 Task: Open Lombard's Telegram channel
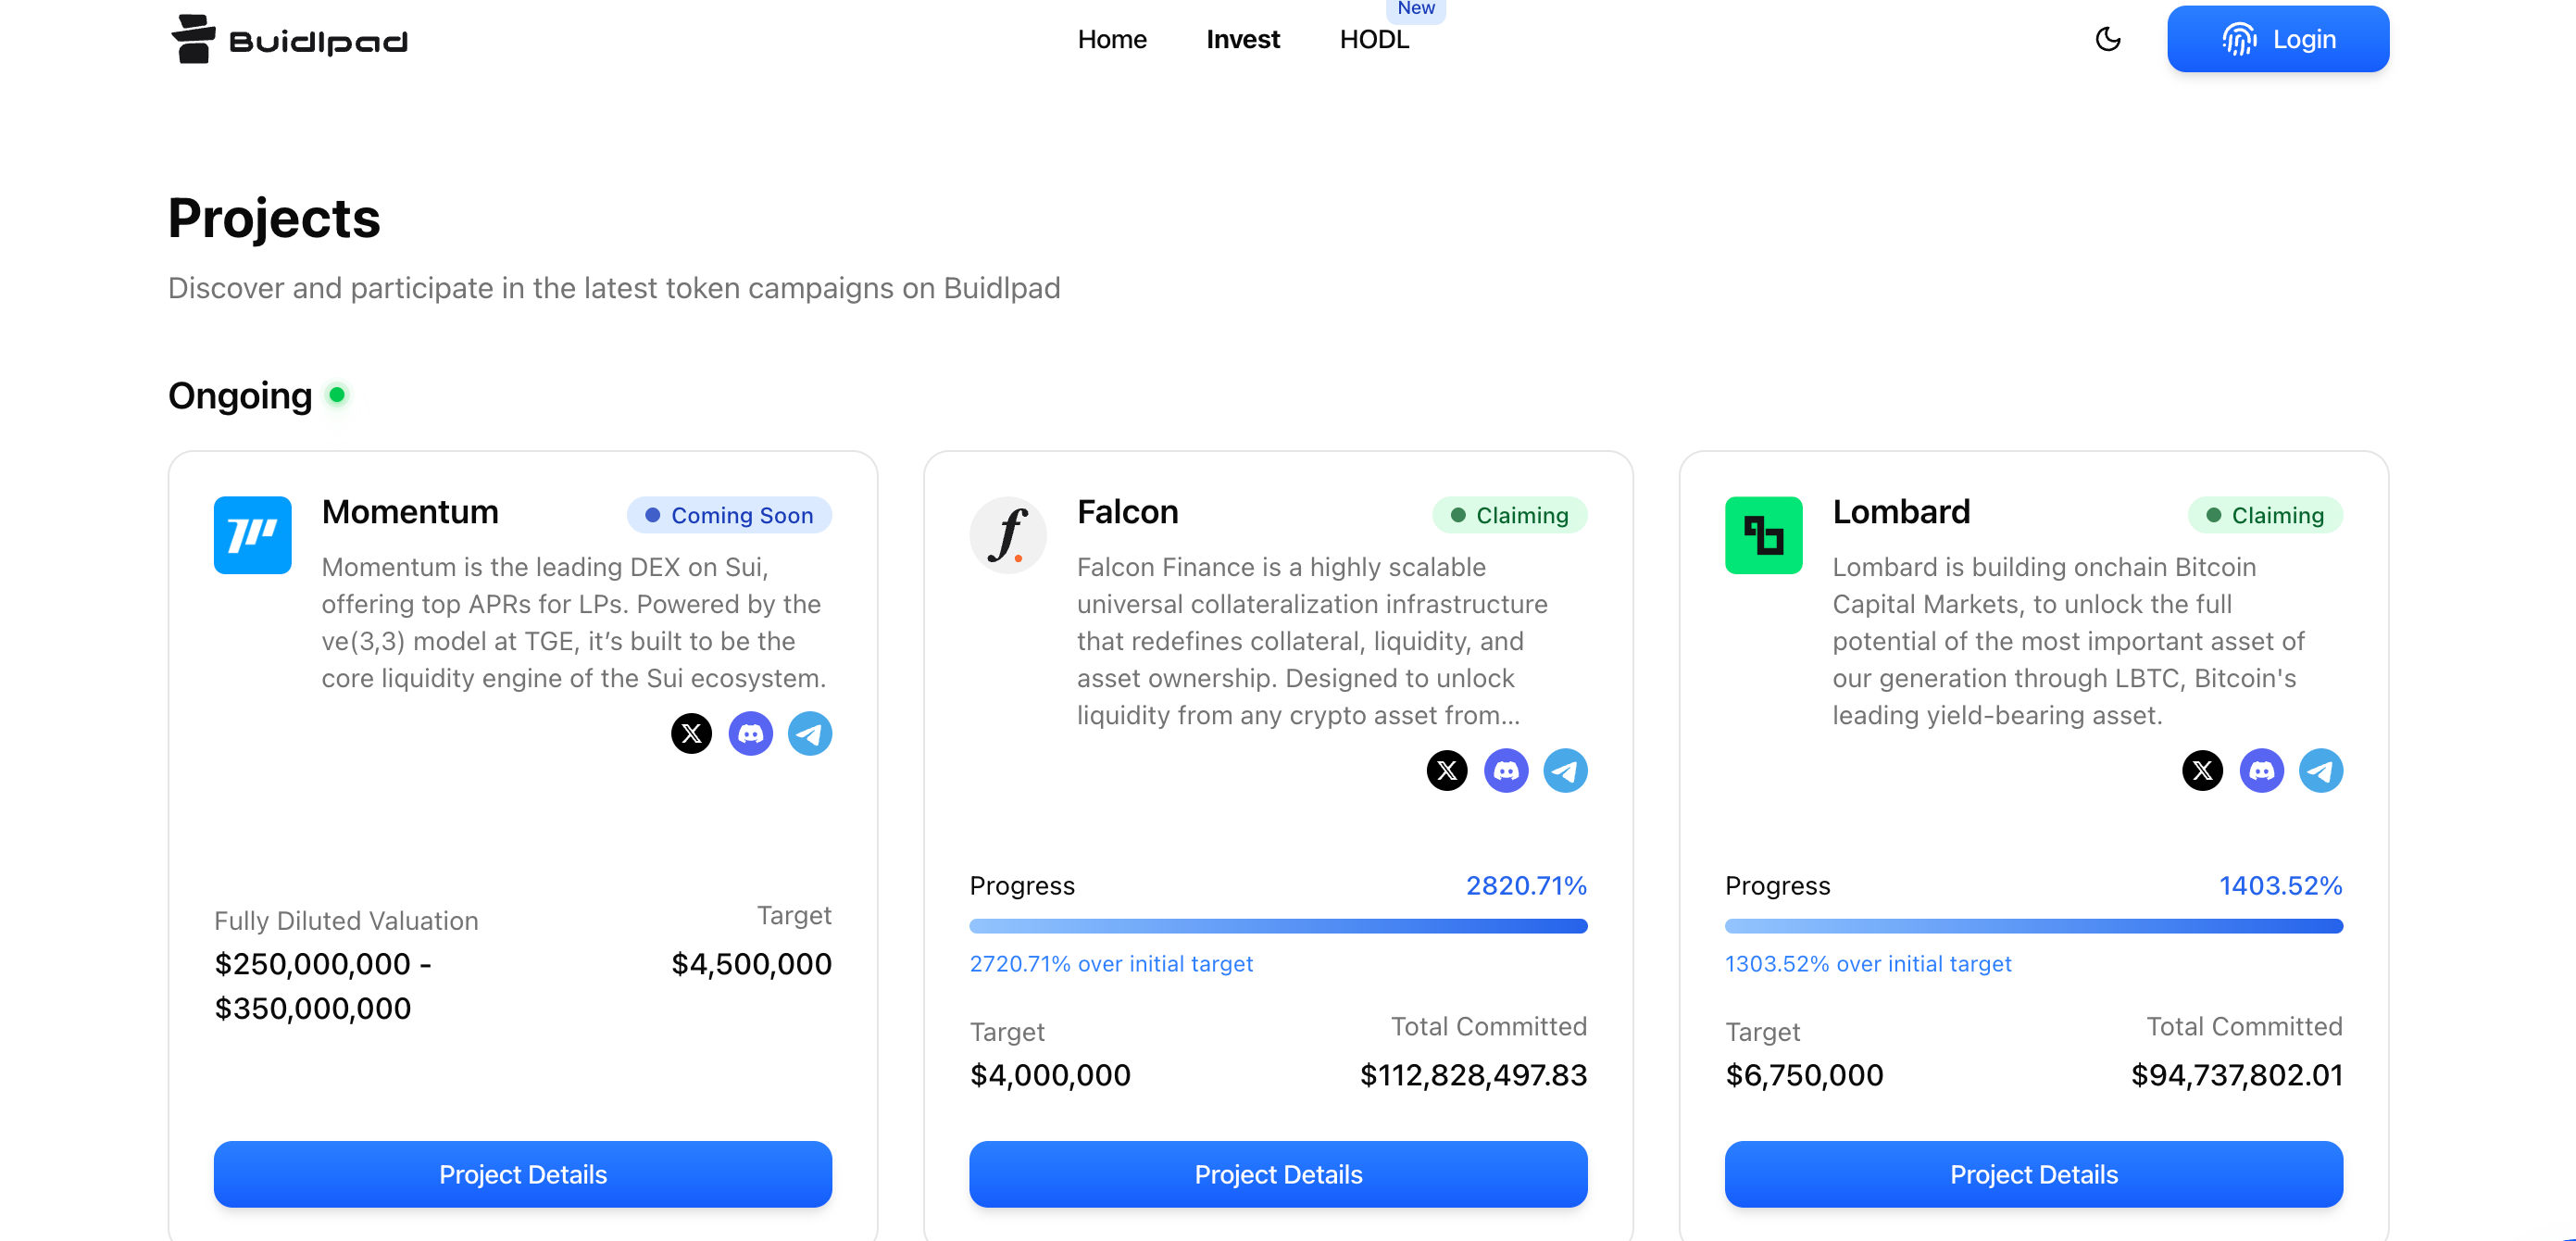[2322, 770]
